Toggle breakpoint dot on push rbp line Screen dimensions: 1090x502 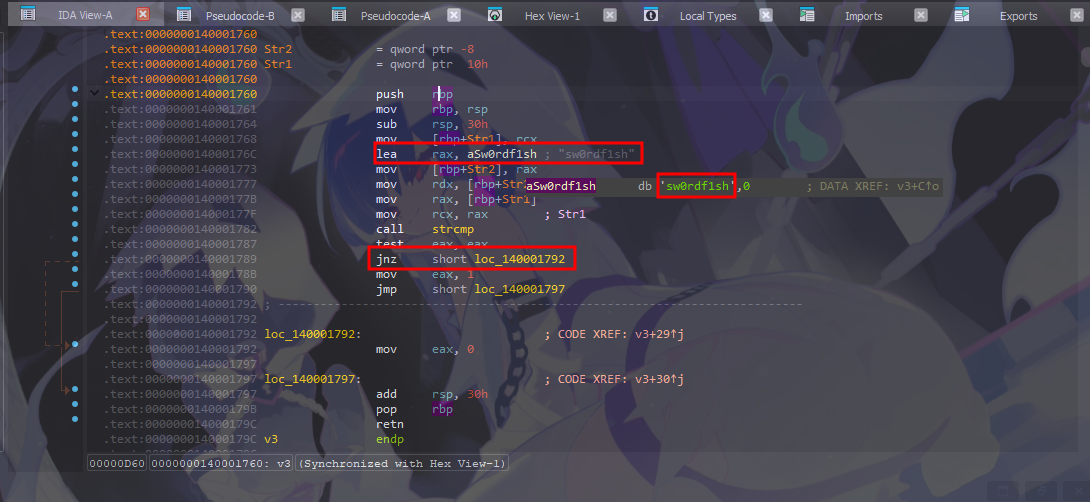click(x=75, y=90)
